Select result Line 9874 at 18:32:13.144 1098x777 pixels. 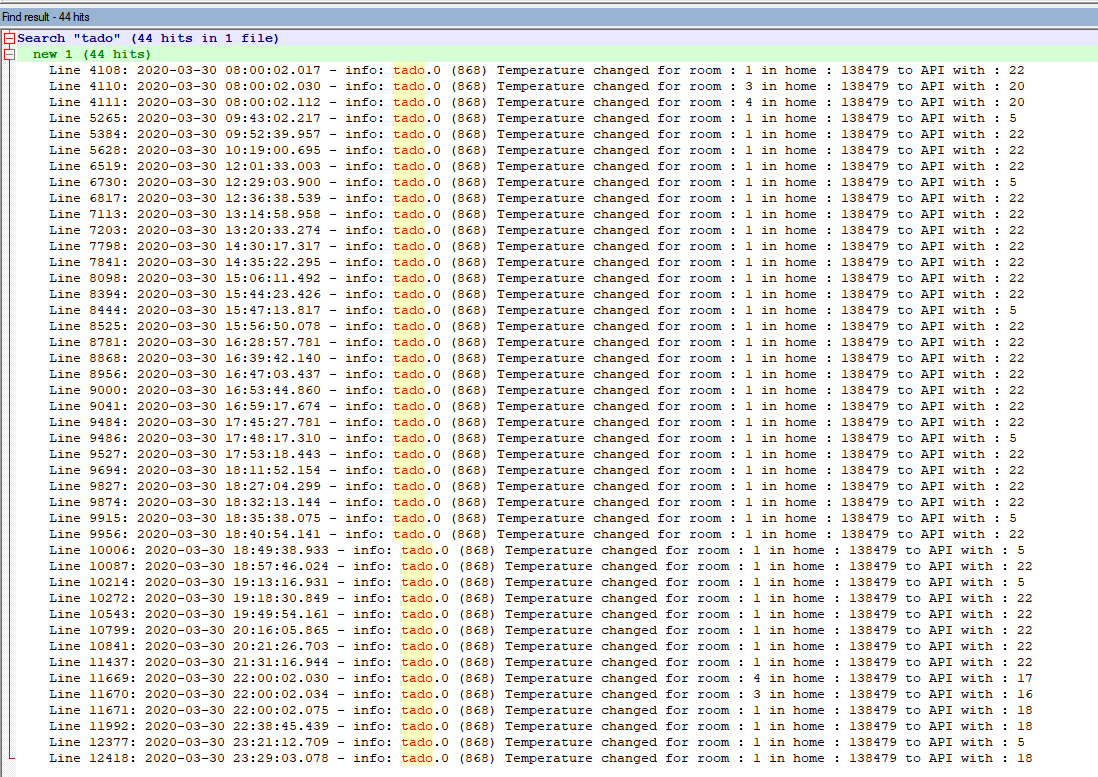(x=536, y=503)
